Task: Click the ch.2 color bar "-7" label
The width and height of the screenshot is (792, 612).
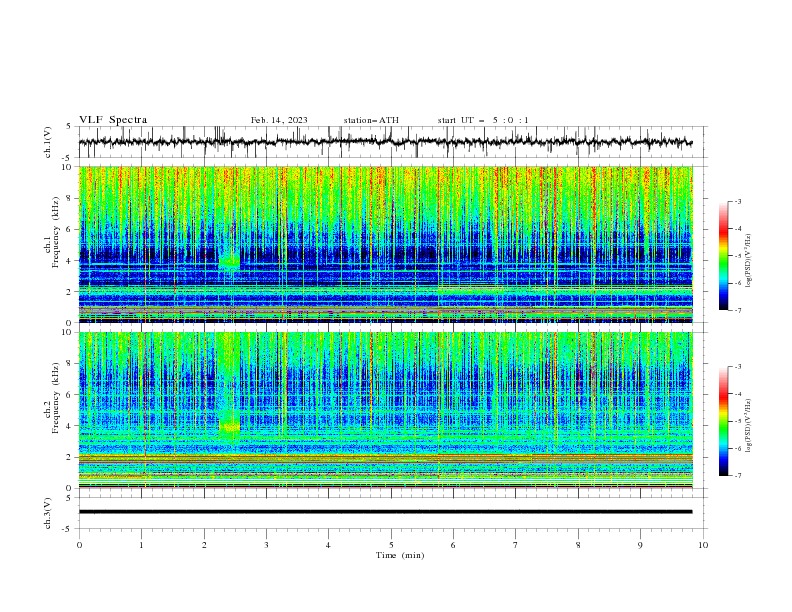Action: pos(737,476)
